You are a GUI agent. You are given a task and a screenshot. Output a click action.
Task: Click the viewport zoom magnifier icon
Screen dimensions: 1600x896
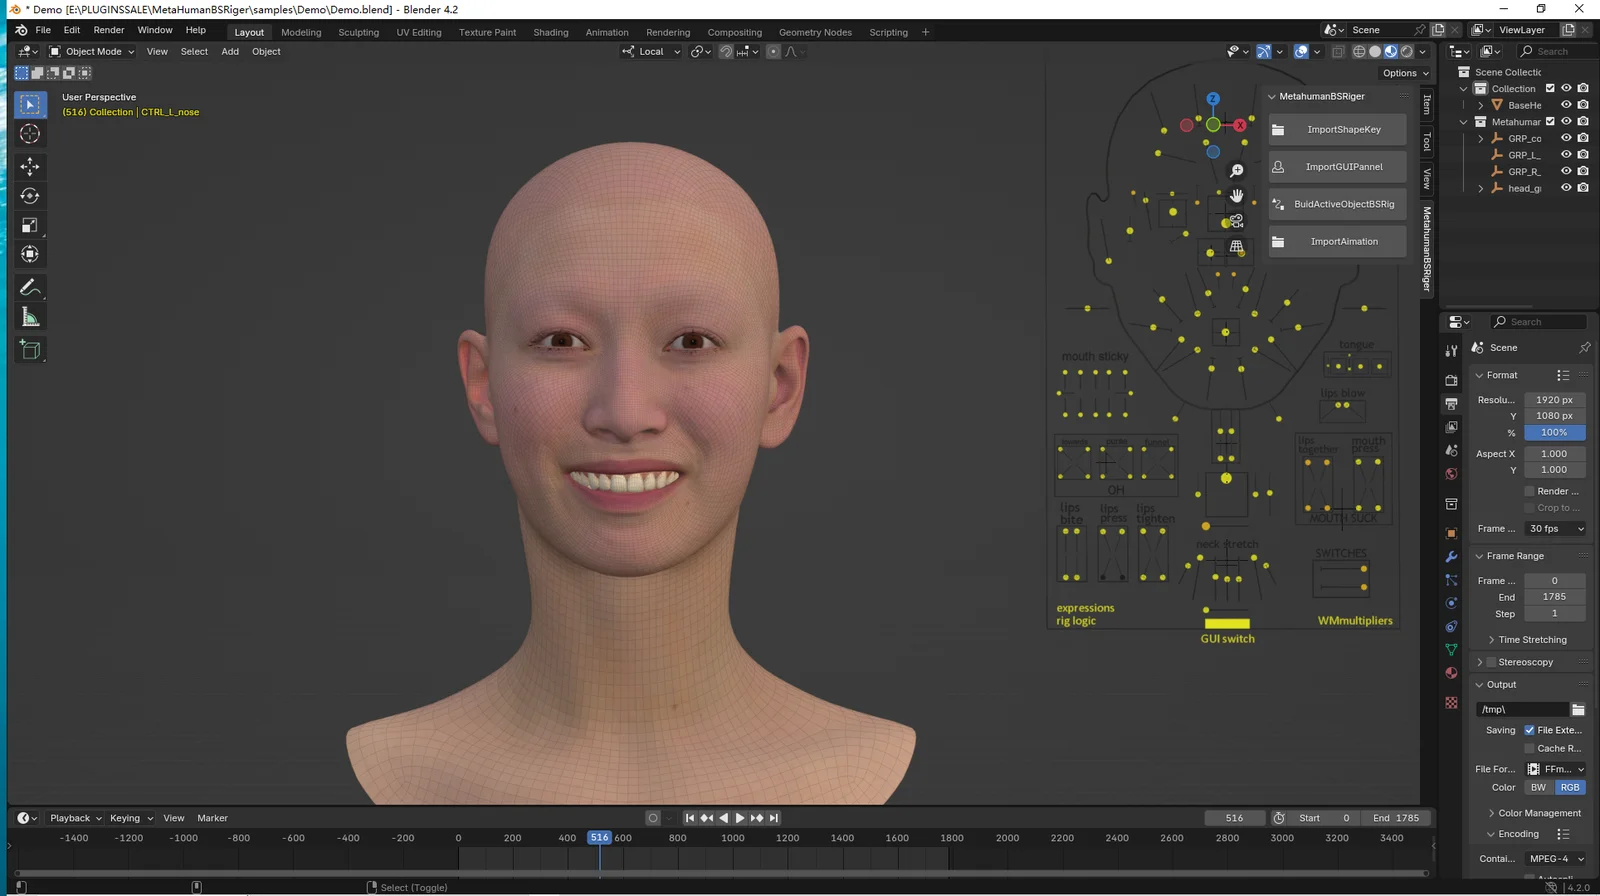click(x=1237, y=171)
